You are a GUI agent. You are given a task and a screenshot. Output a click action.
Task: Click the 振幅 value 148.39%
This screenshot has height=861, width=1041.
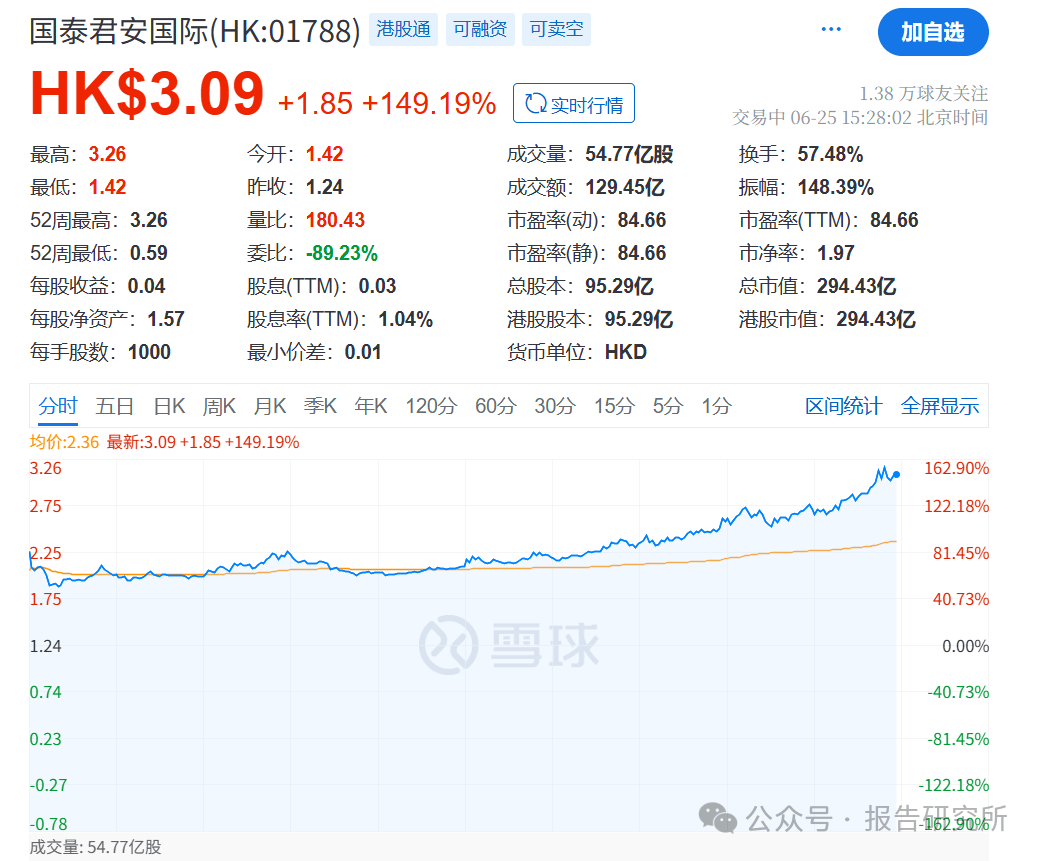point(835,187)
